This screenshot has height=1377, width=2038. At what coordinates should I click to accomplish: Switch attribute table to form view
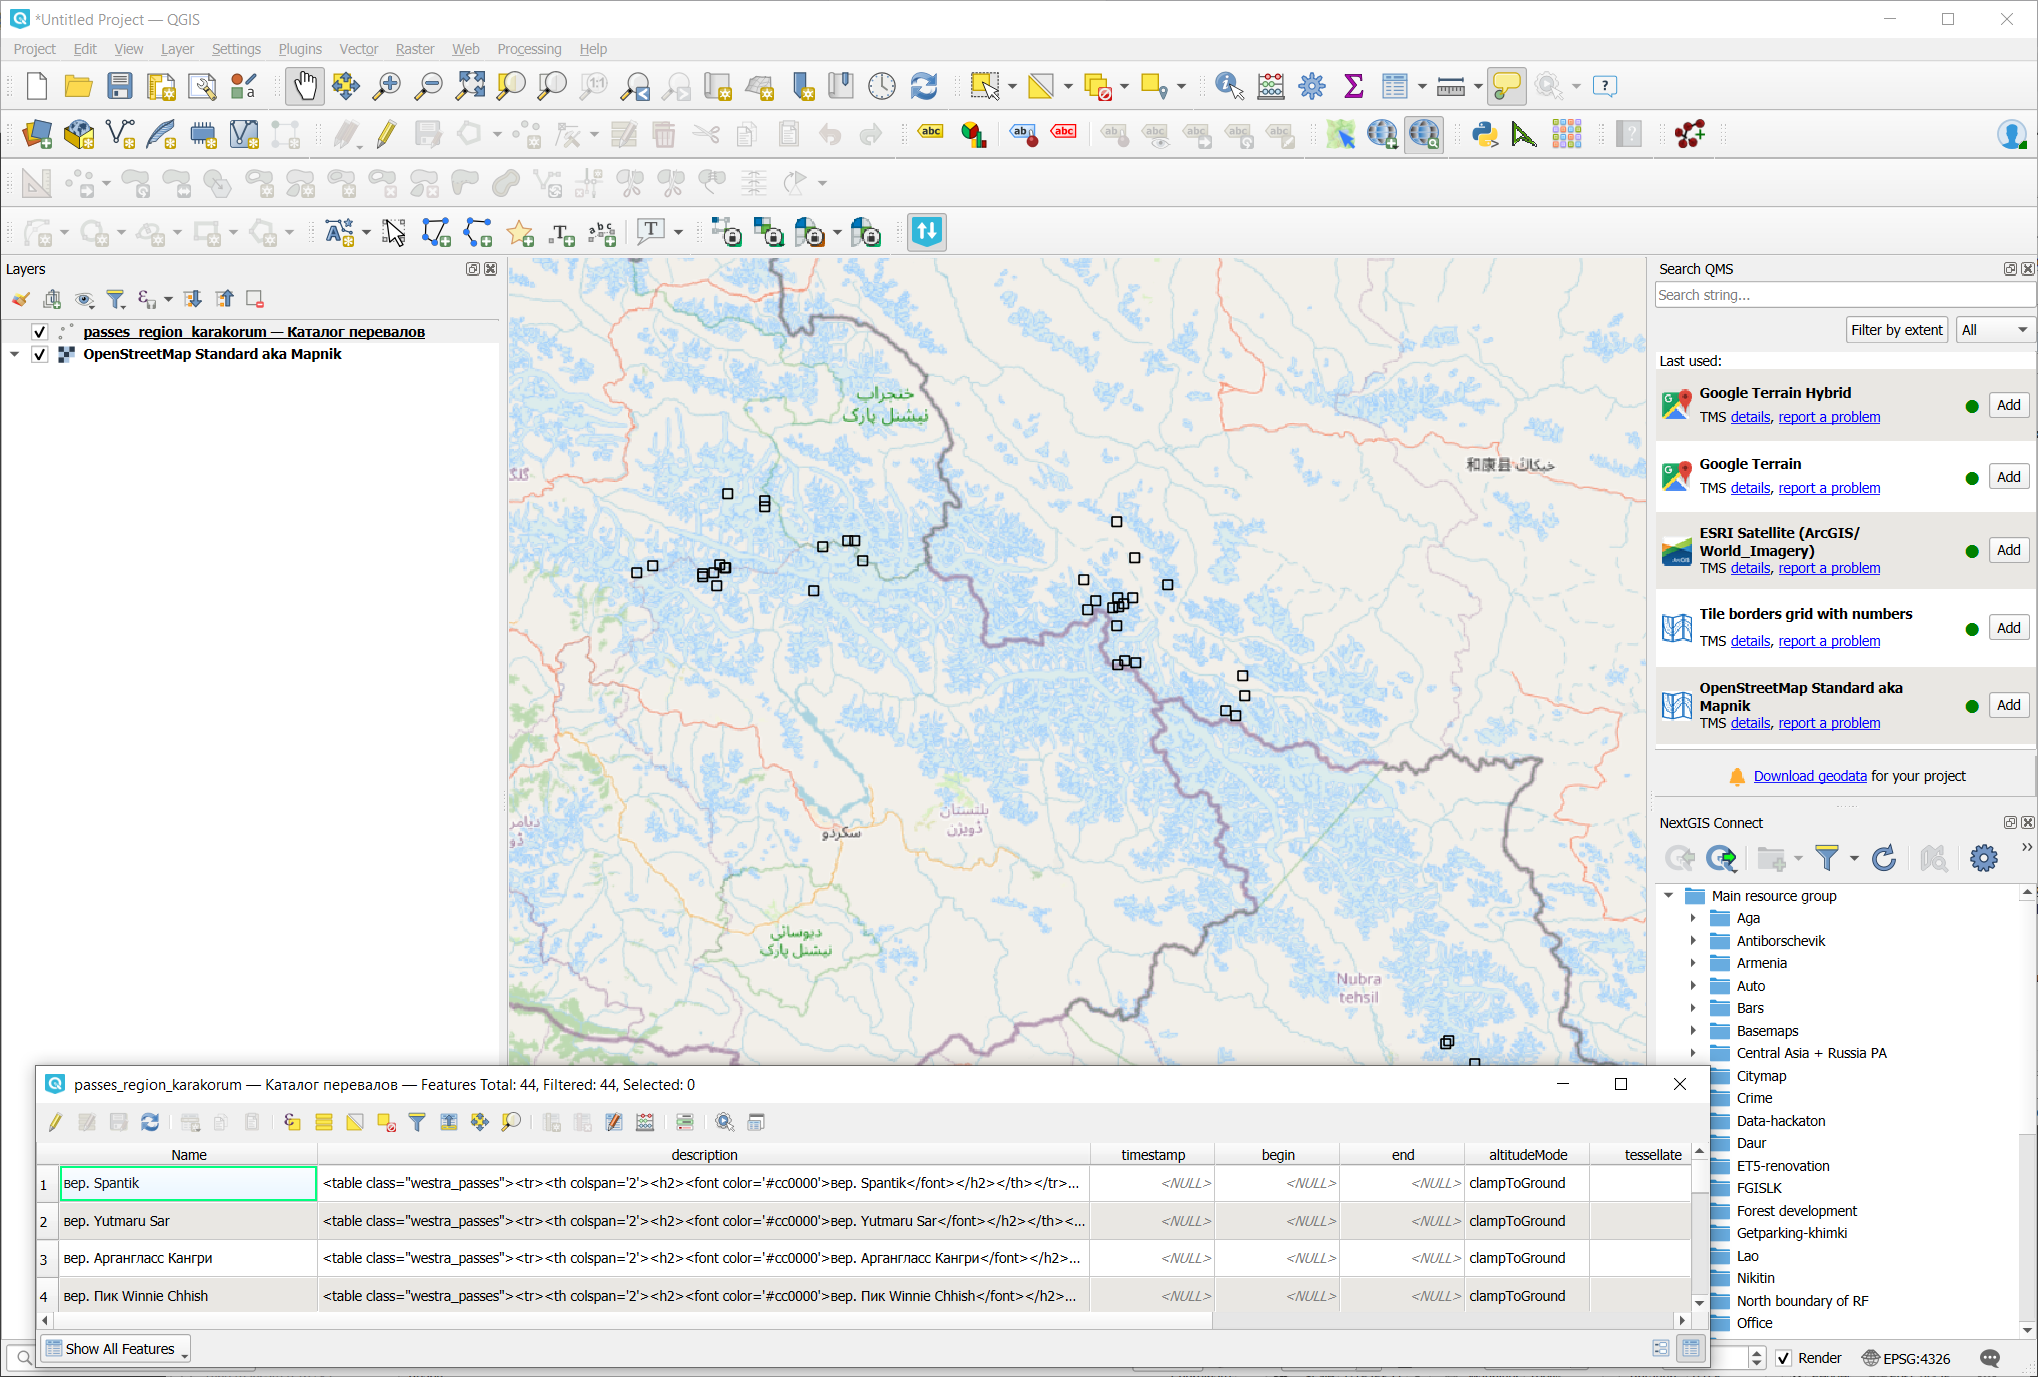coord(1661,1348)
